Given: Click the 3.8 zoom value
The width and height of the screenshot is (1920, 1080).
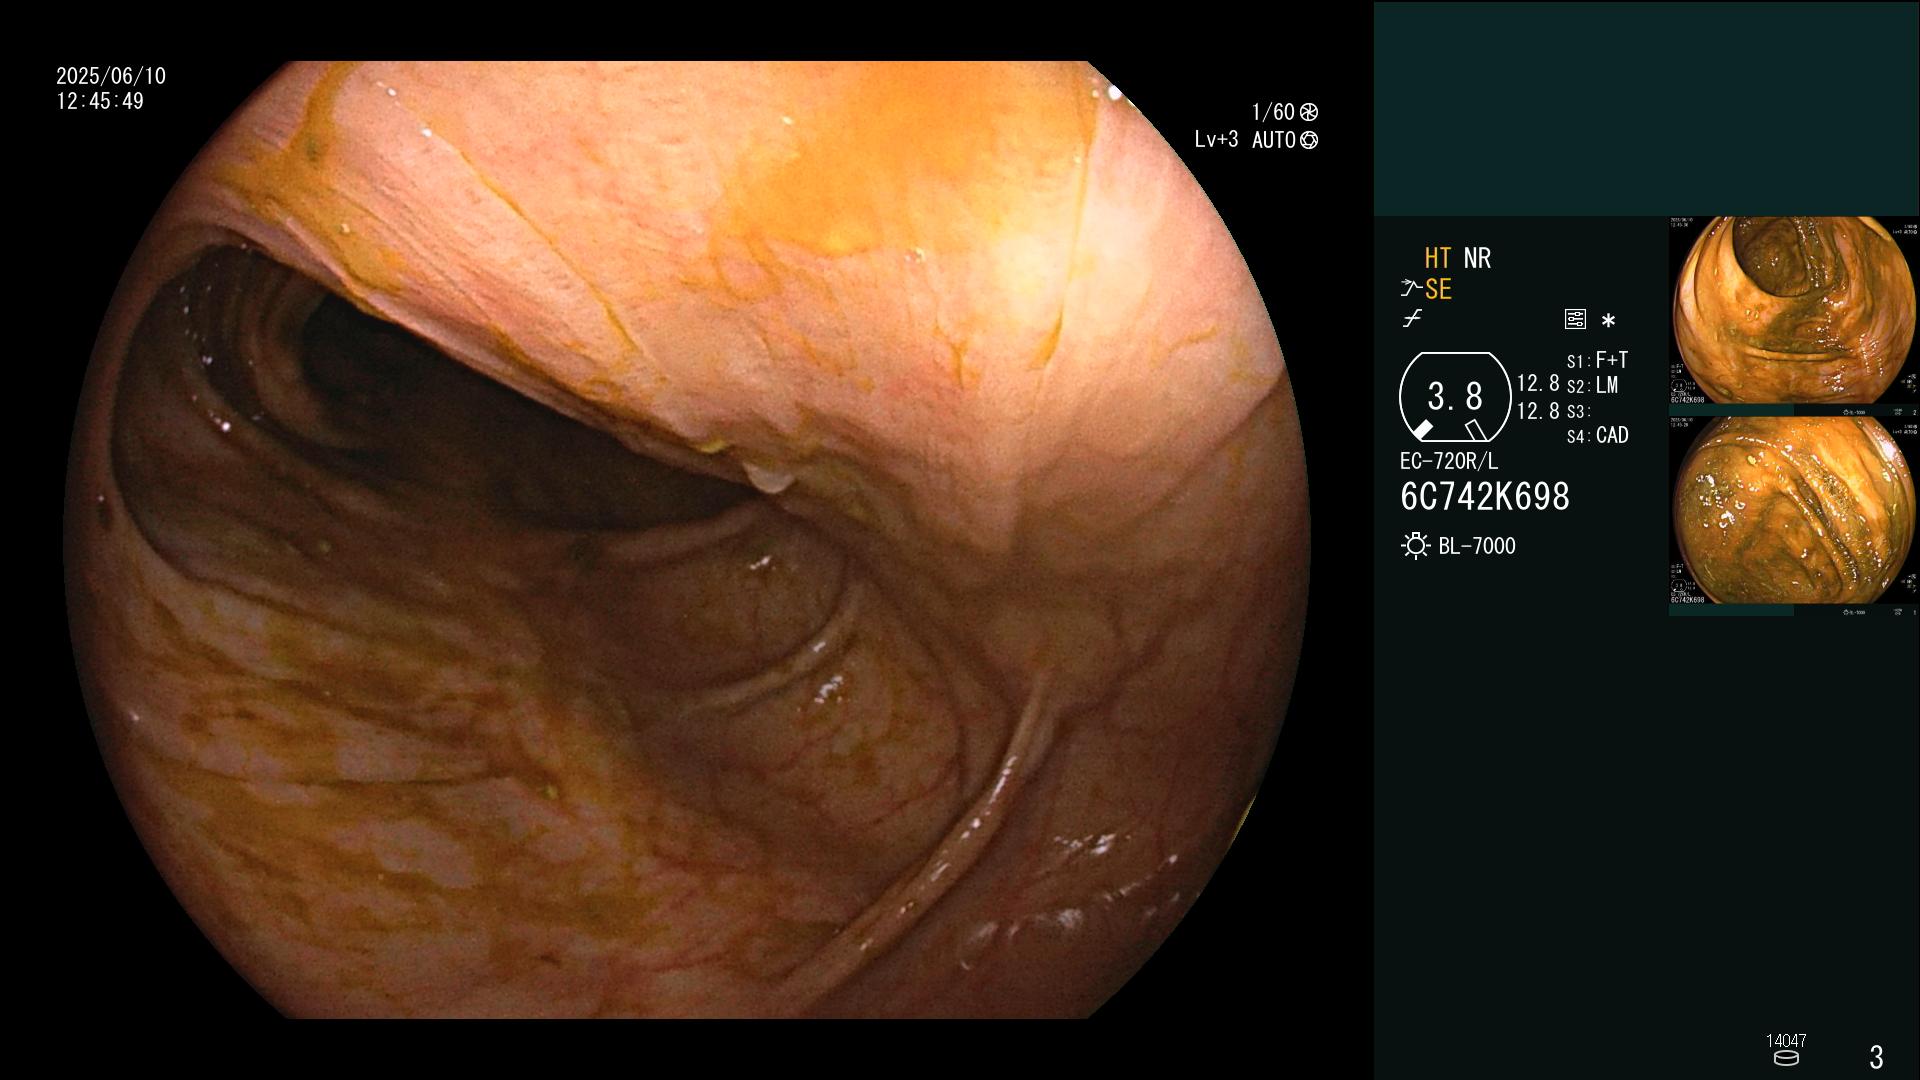Looking at the screenshot, I should point(1455,397).
